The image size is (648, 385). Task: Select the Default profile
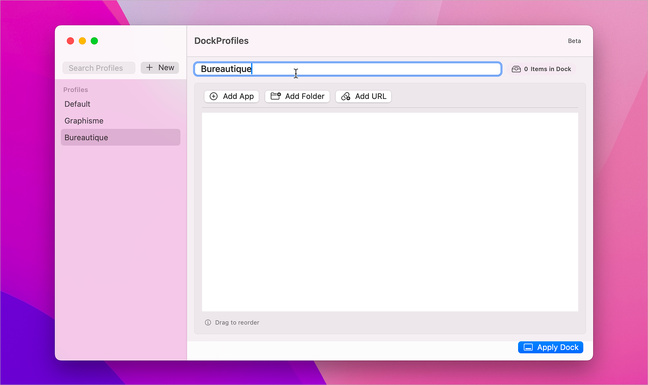[x=120, y=104]
